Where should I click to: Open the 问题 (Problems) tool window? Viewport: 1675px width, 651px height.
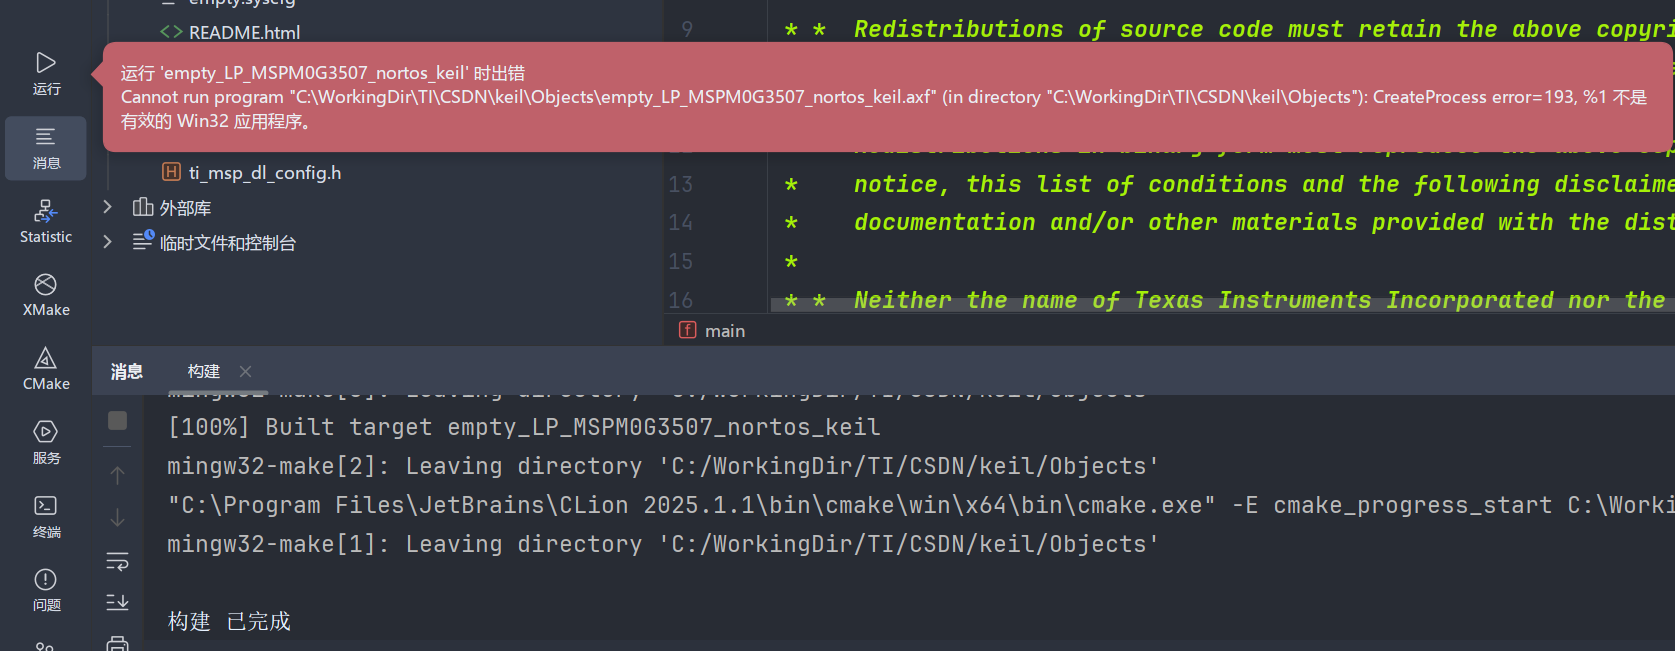pyautogui.click(x=46, y=590)
